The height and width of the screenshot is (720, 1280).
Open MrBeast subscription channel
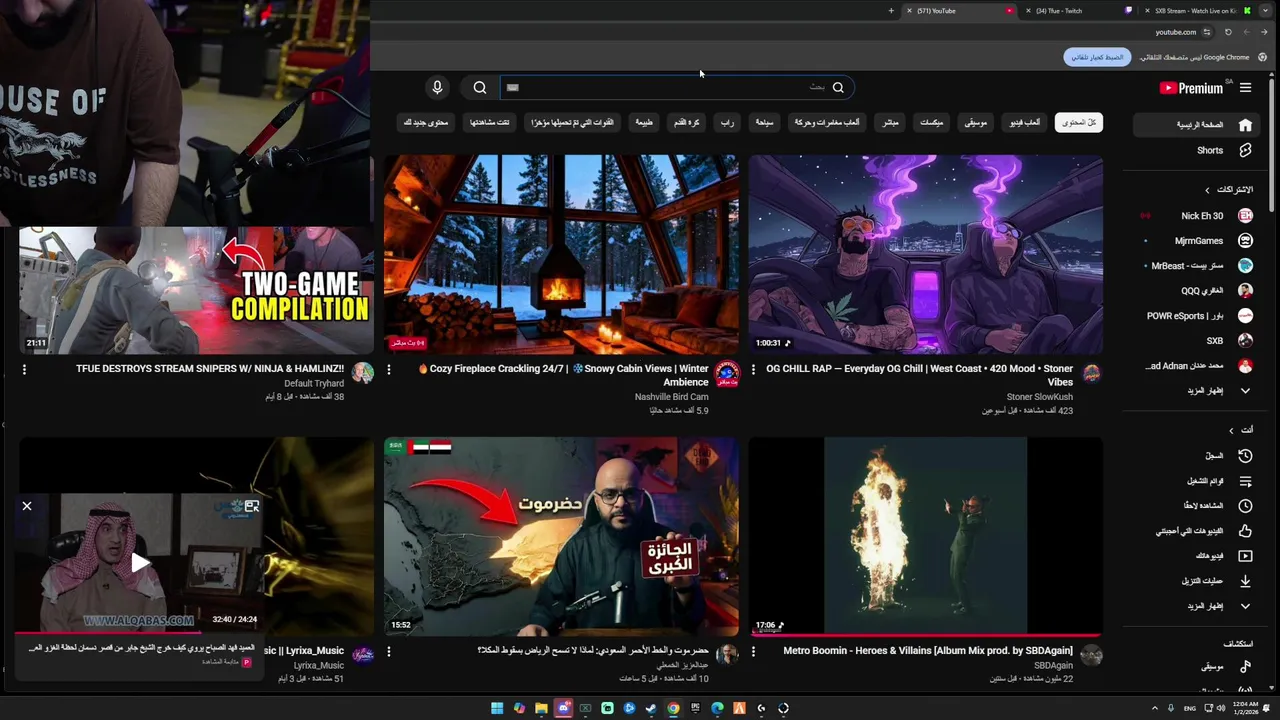(1196, 266)
